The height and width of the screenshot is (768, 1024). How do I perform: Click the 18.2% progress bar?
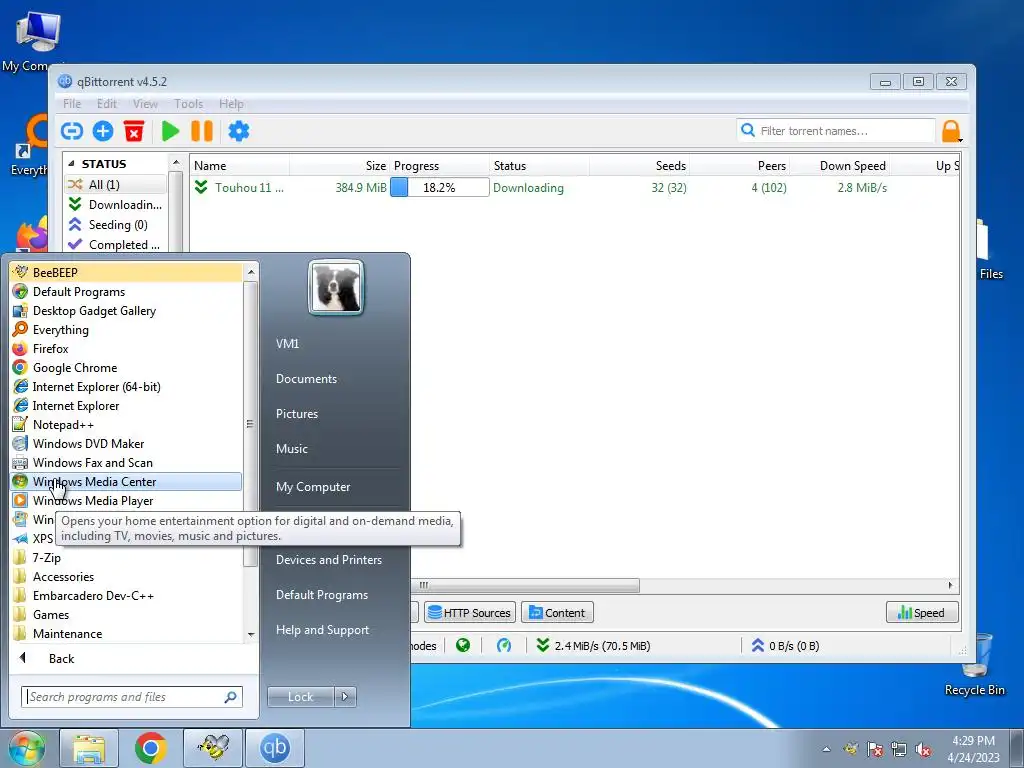pyautogui.click(x=440, y=187)
